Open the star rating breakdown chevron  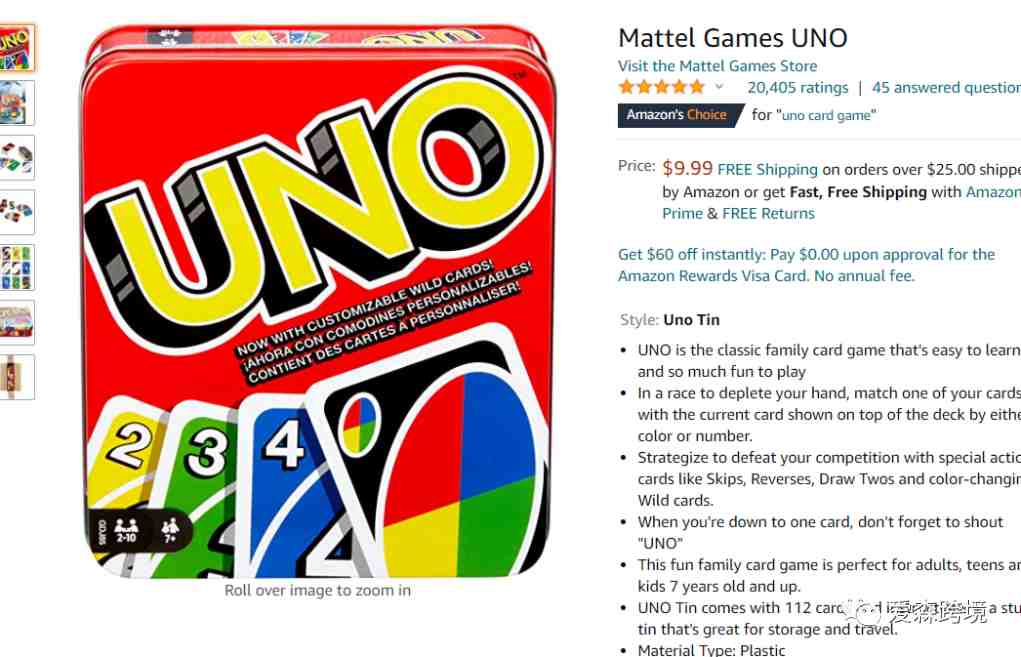click(719, 87)
